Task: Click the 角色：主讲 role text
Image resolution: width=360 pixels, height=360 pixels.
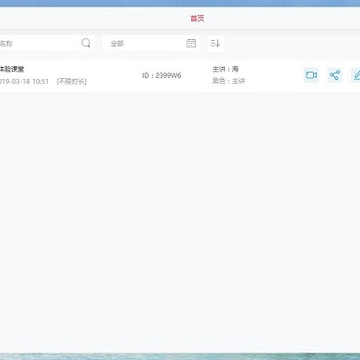Action: click(x=228, y=81)
